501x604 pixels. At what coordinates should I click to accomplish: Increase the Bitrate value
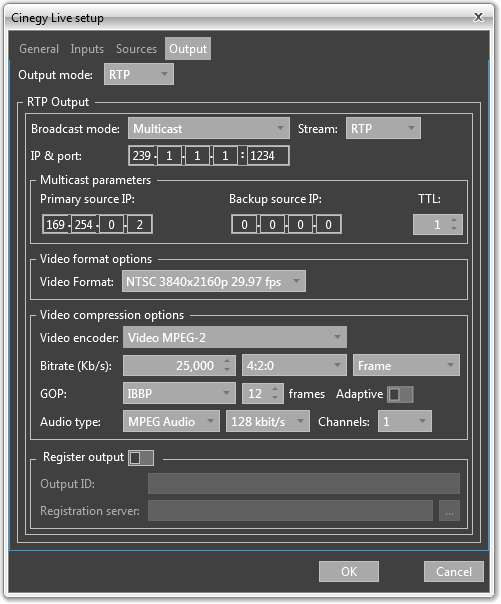227,361
